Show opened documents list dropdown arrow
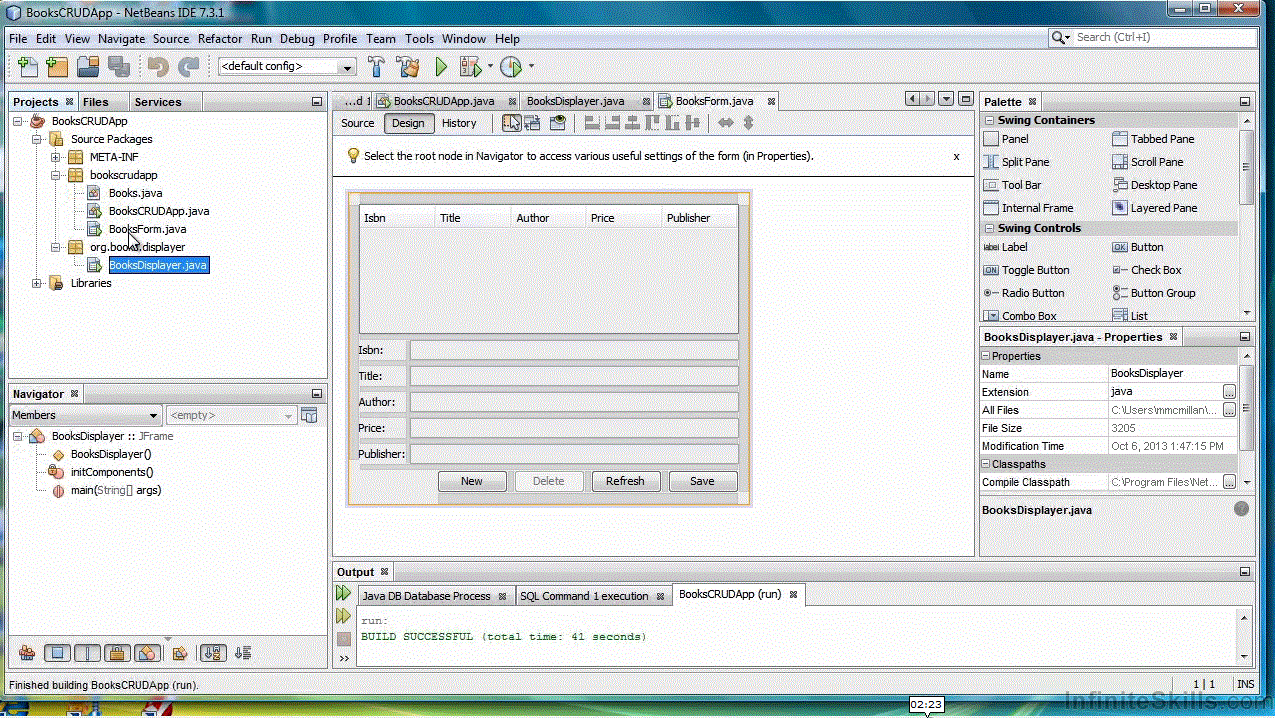Screen dimensions: 1275x718 coord(948,99)
